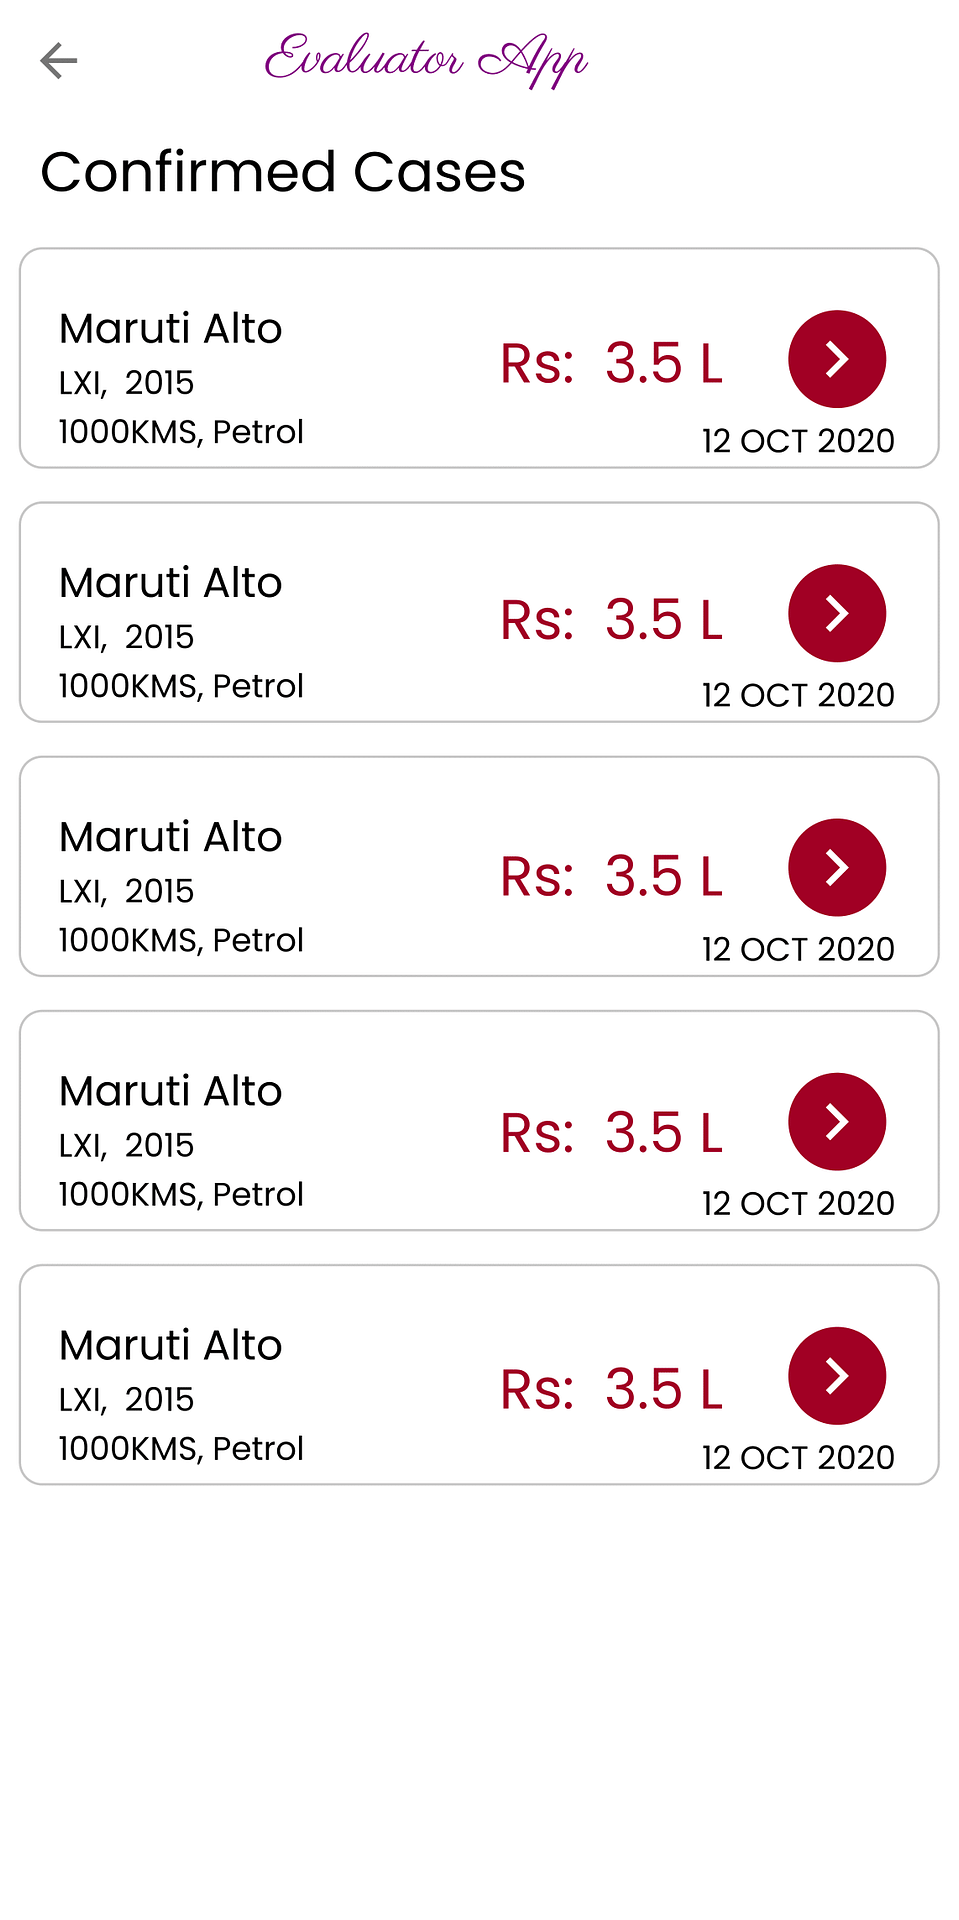Select 12 OCT 2020 date in second card
The height and width of the screenshot is (1920, 959).
798,695
